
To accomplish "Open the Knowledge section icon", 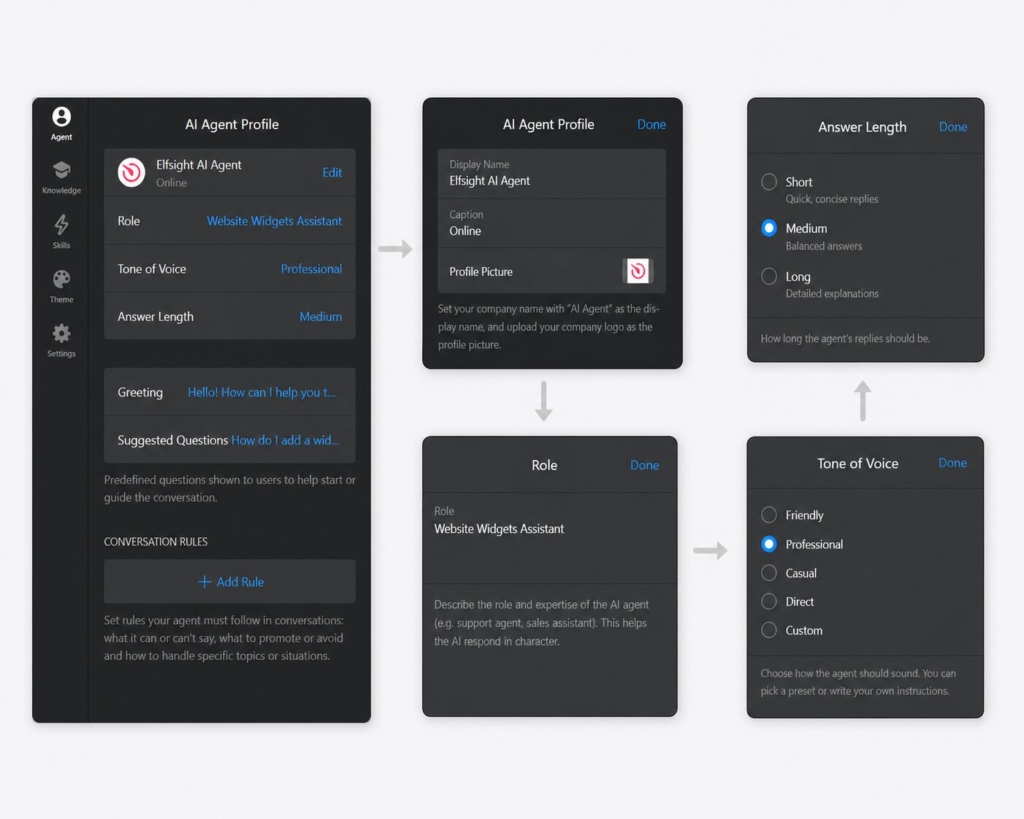I will [x=61, y=170].
